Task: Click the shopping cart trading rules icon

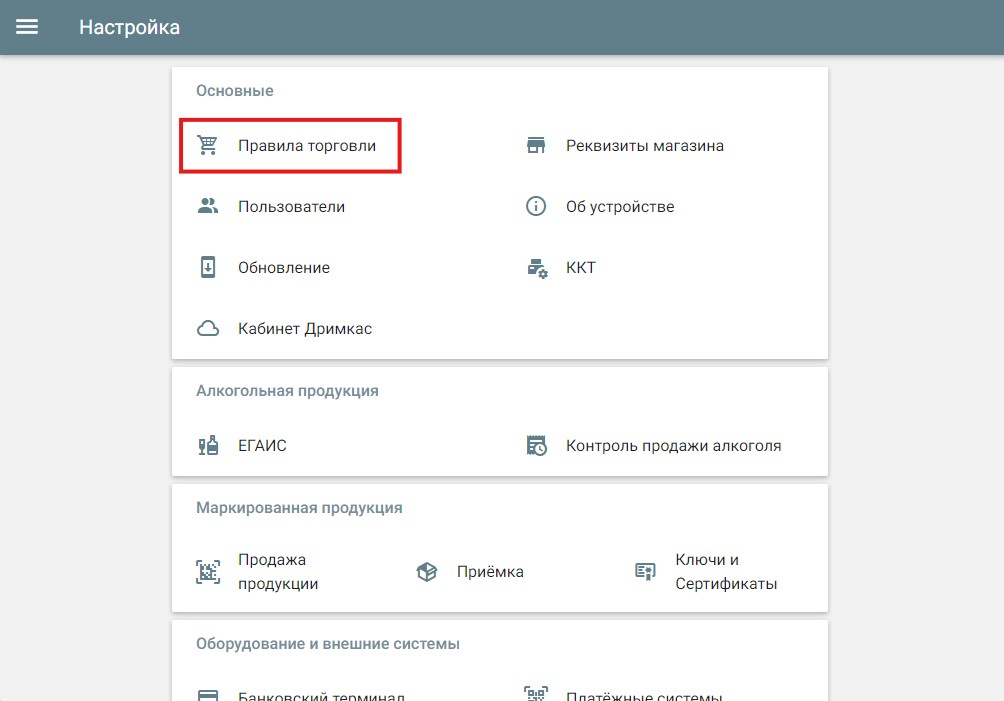Action: (208, 146)
